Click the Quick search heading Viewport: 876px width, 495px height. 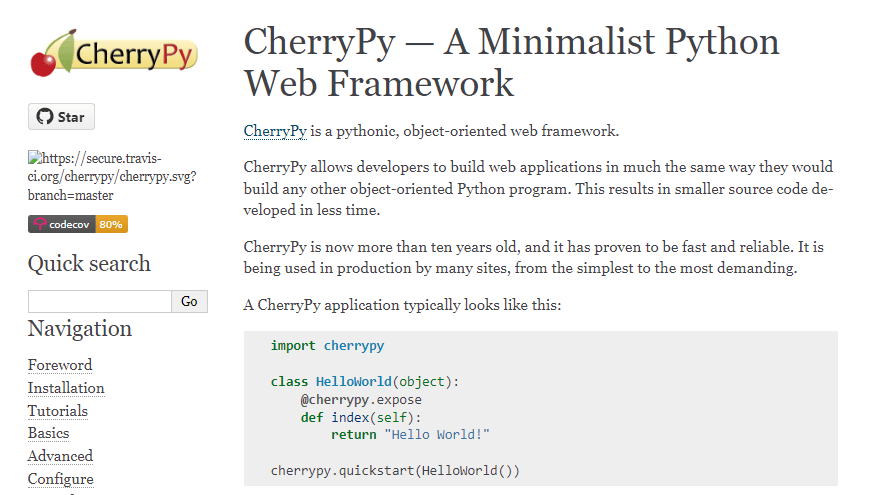(89, 264)
